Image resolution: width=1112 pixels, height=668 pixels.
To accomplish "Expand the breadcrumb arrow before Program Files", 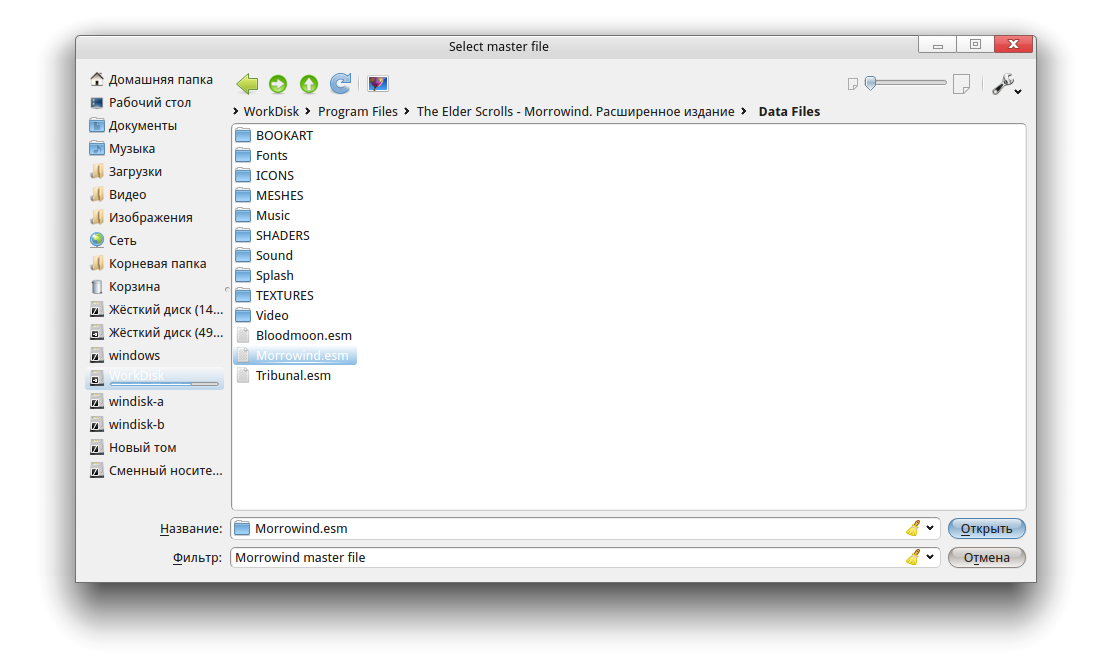I will click(x=308, y=111).
